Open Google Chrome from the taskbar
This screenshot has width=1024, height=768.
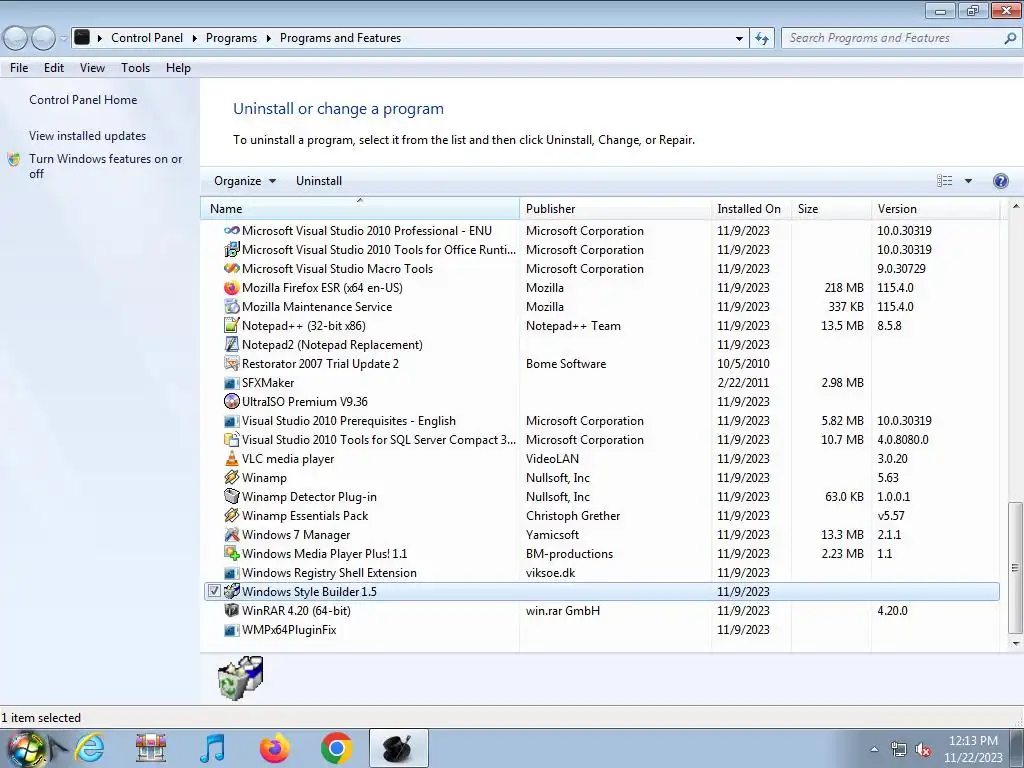[336, 748]
